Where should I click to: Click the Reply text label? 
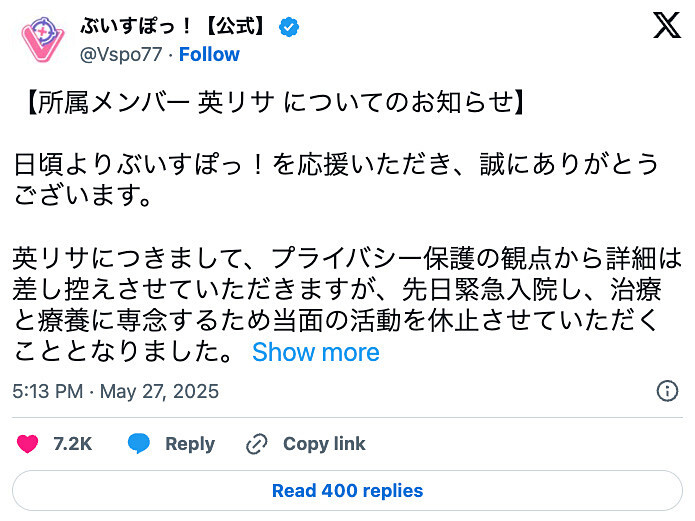point(190,444)
